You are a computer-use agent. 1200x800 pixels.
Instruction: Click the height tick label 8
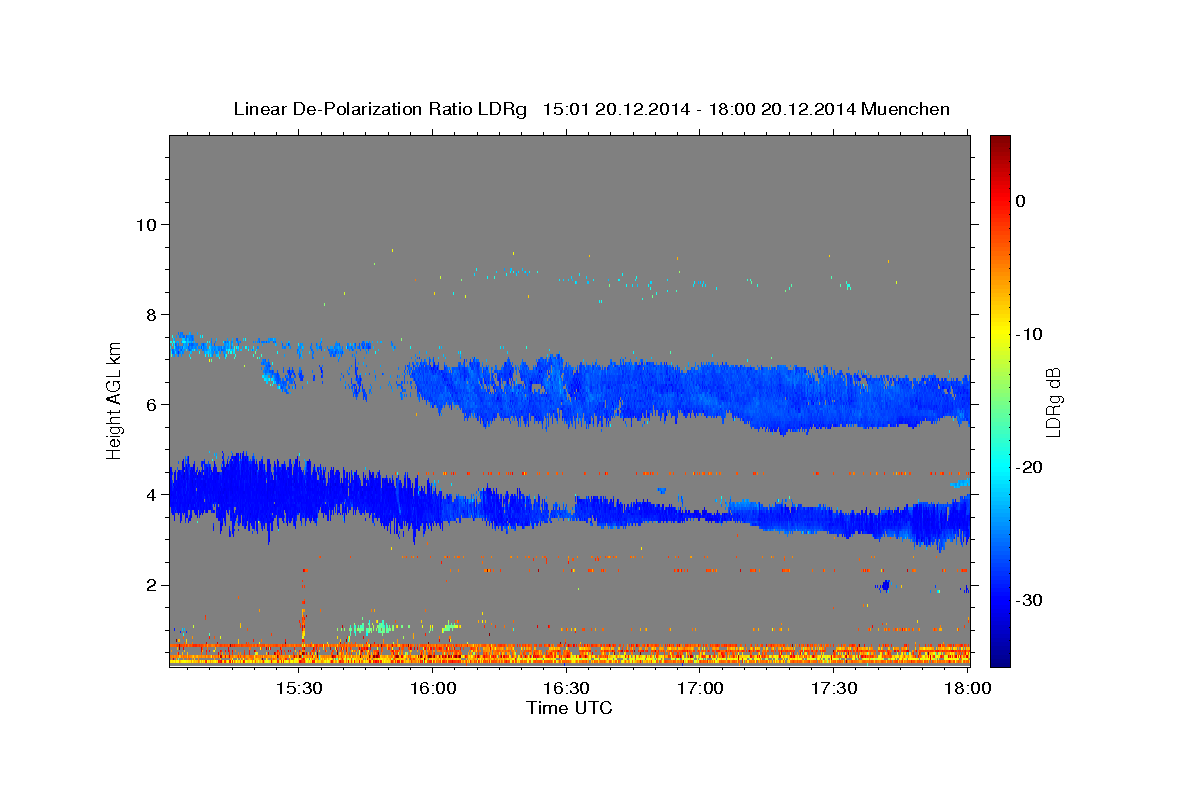(x=151, y=314)
